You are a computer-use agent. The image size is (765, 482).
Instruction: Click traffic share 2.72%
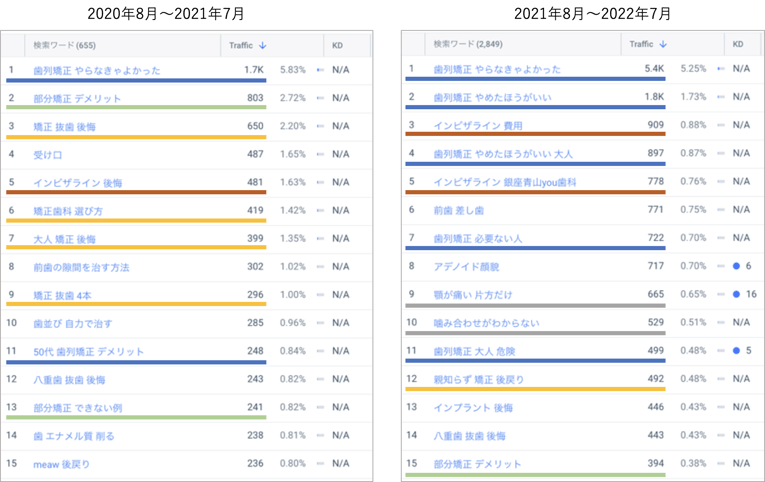click(x=293, y=98)
